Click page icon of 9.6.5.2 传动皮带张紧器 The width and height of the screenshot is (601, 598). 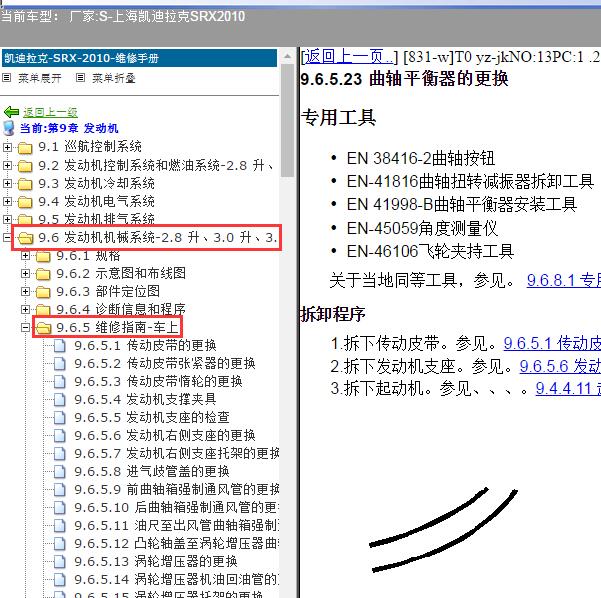tap(59, 363)
